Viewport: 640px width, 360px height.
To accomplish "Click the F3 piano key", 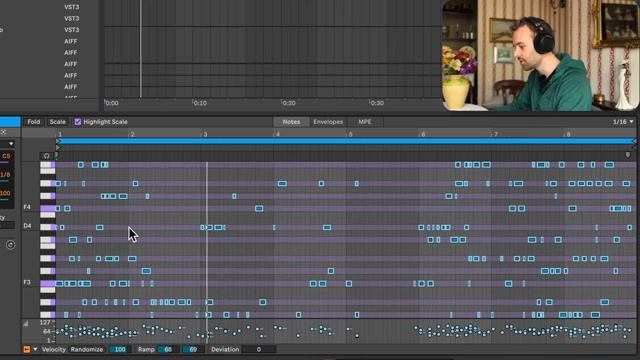I will click(x=47, y=283).
